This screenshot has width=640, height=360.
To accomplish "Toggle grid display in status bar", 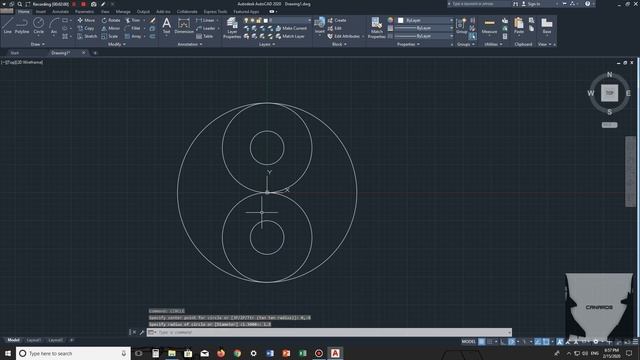I will click(482, 342).
